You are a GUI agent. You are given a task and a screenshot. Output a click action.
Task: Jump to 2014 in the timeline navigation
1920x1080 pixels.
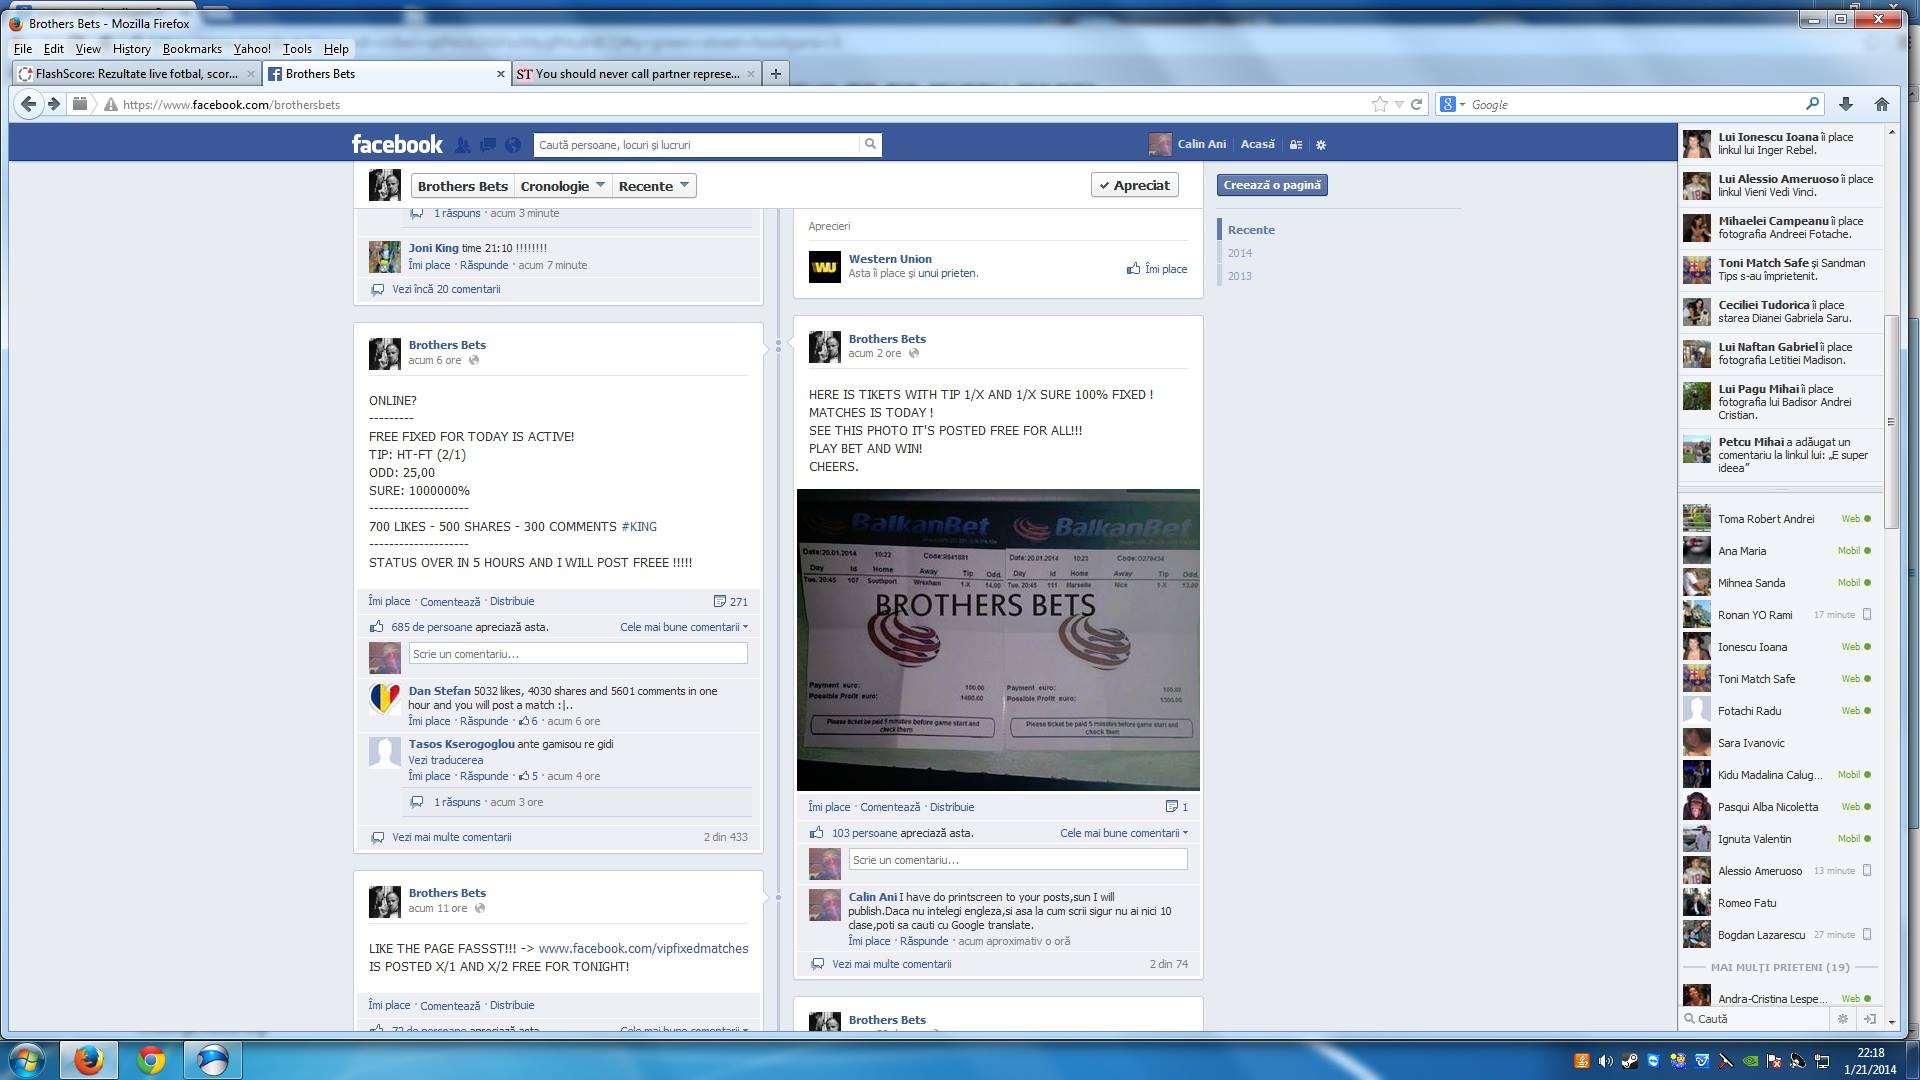click(x=1240, y=253)
